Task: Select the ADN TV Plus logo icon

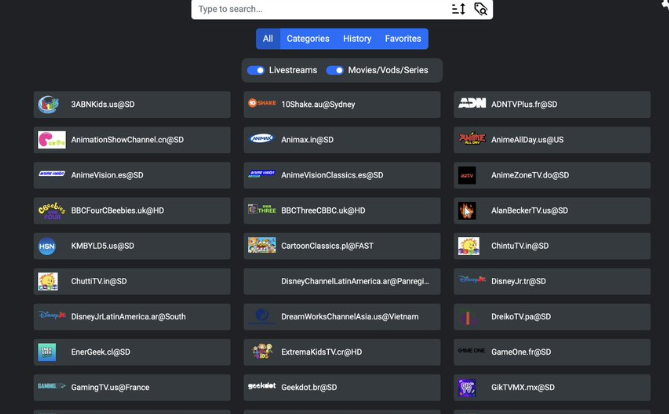Action: point(471,104)
